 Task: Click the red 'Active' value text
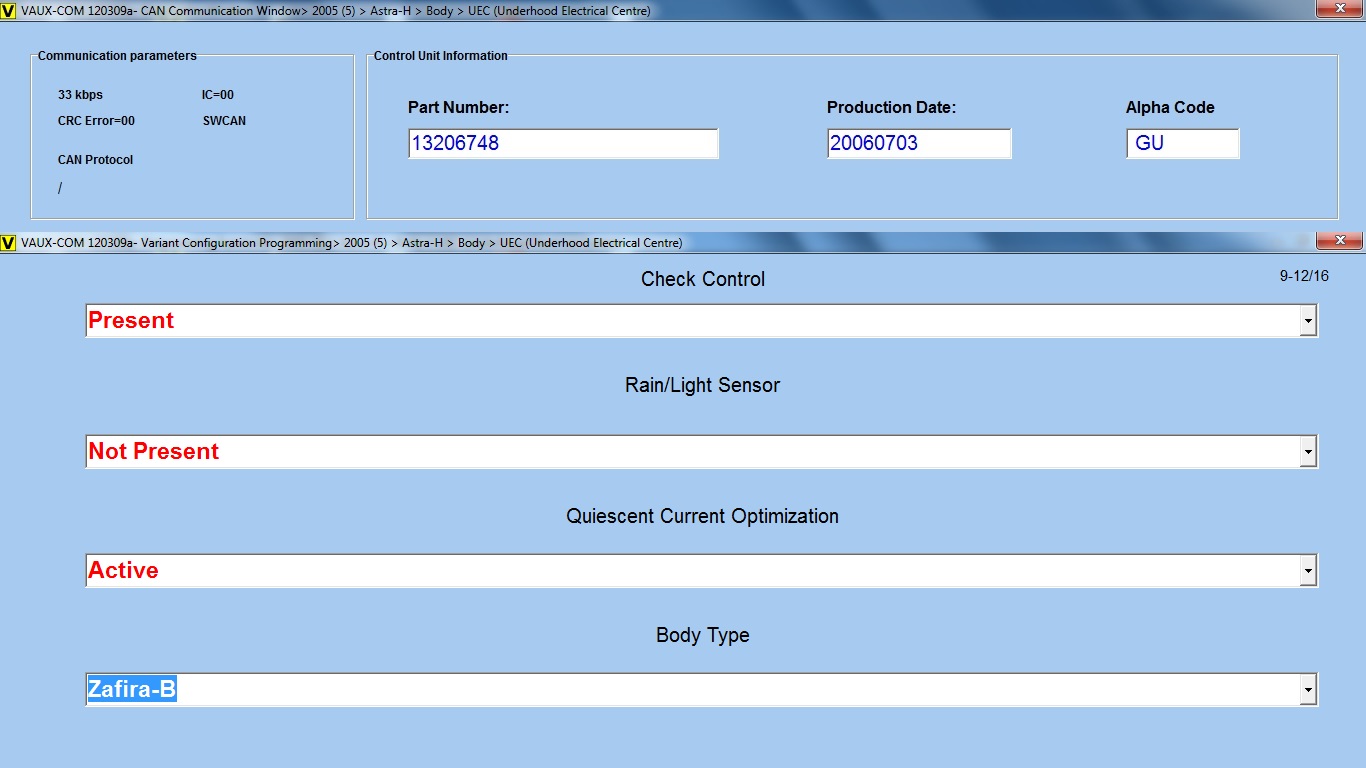[x=124, y=571]
